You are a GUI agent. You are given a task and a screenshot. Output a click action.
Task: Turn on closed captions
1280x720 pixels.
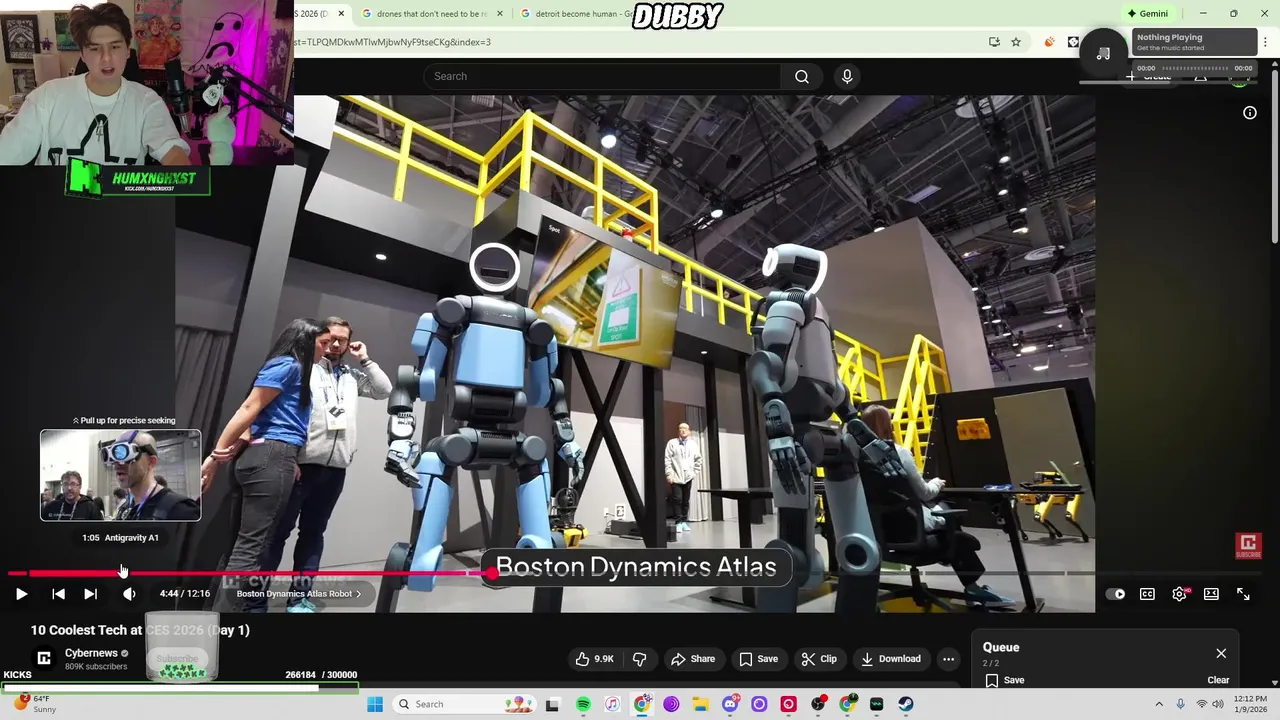[x=1147, y=594]
